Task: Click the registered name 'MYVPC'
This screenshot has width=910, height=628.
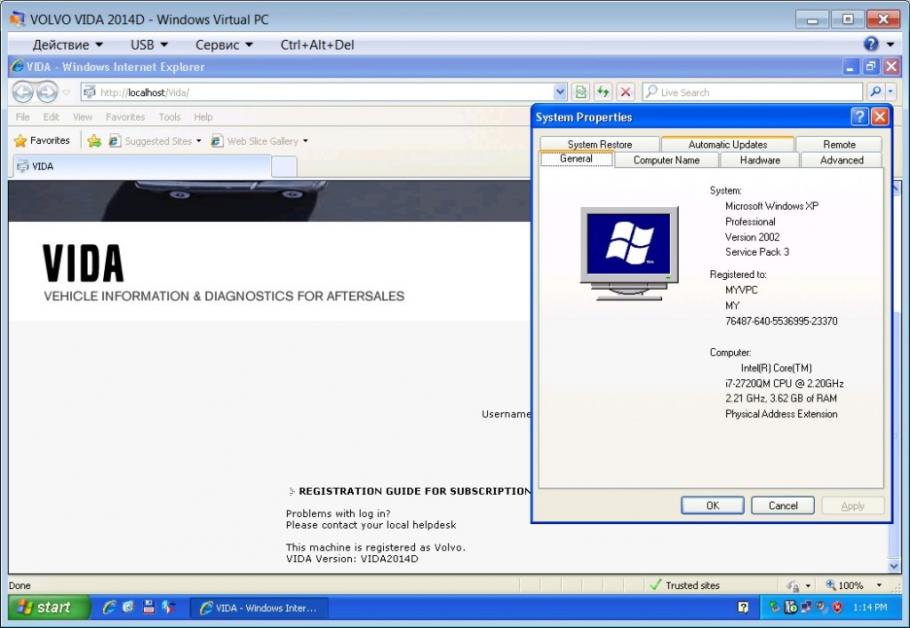Action: coord(741,290)
